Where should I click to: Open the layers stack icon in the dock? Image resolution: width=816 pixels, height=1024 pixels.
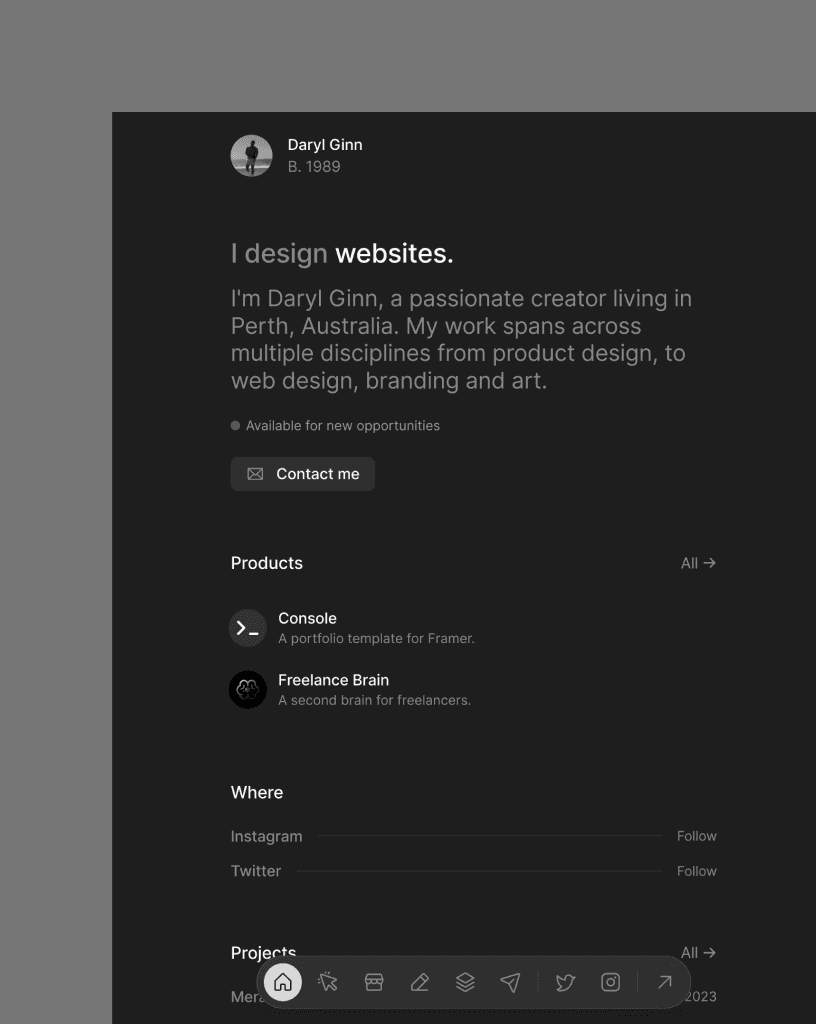tap(465, 982)
